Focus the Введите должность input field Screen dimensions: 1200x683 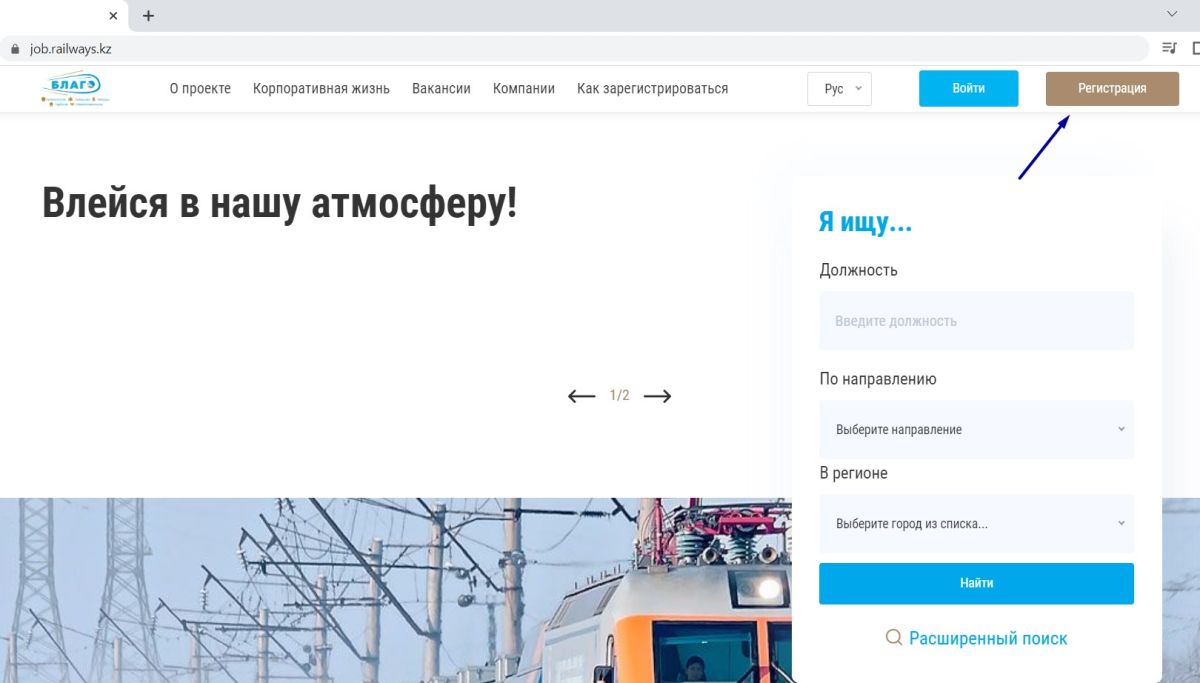coord(976,320)
